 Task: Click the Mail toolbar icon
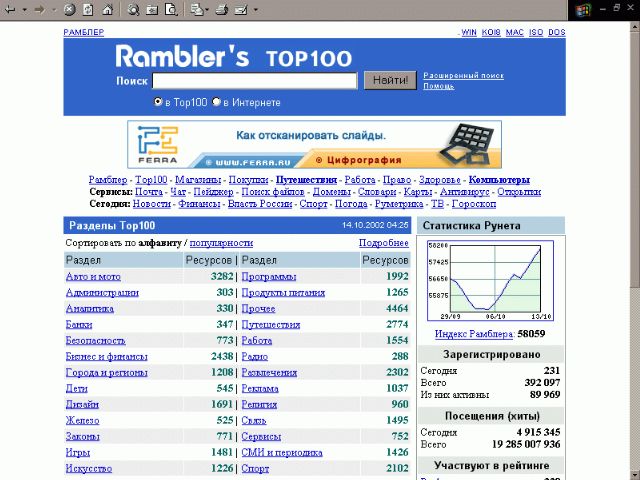(x=197, y=10)
